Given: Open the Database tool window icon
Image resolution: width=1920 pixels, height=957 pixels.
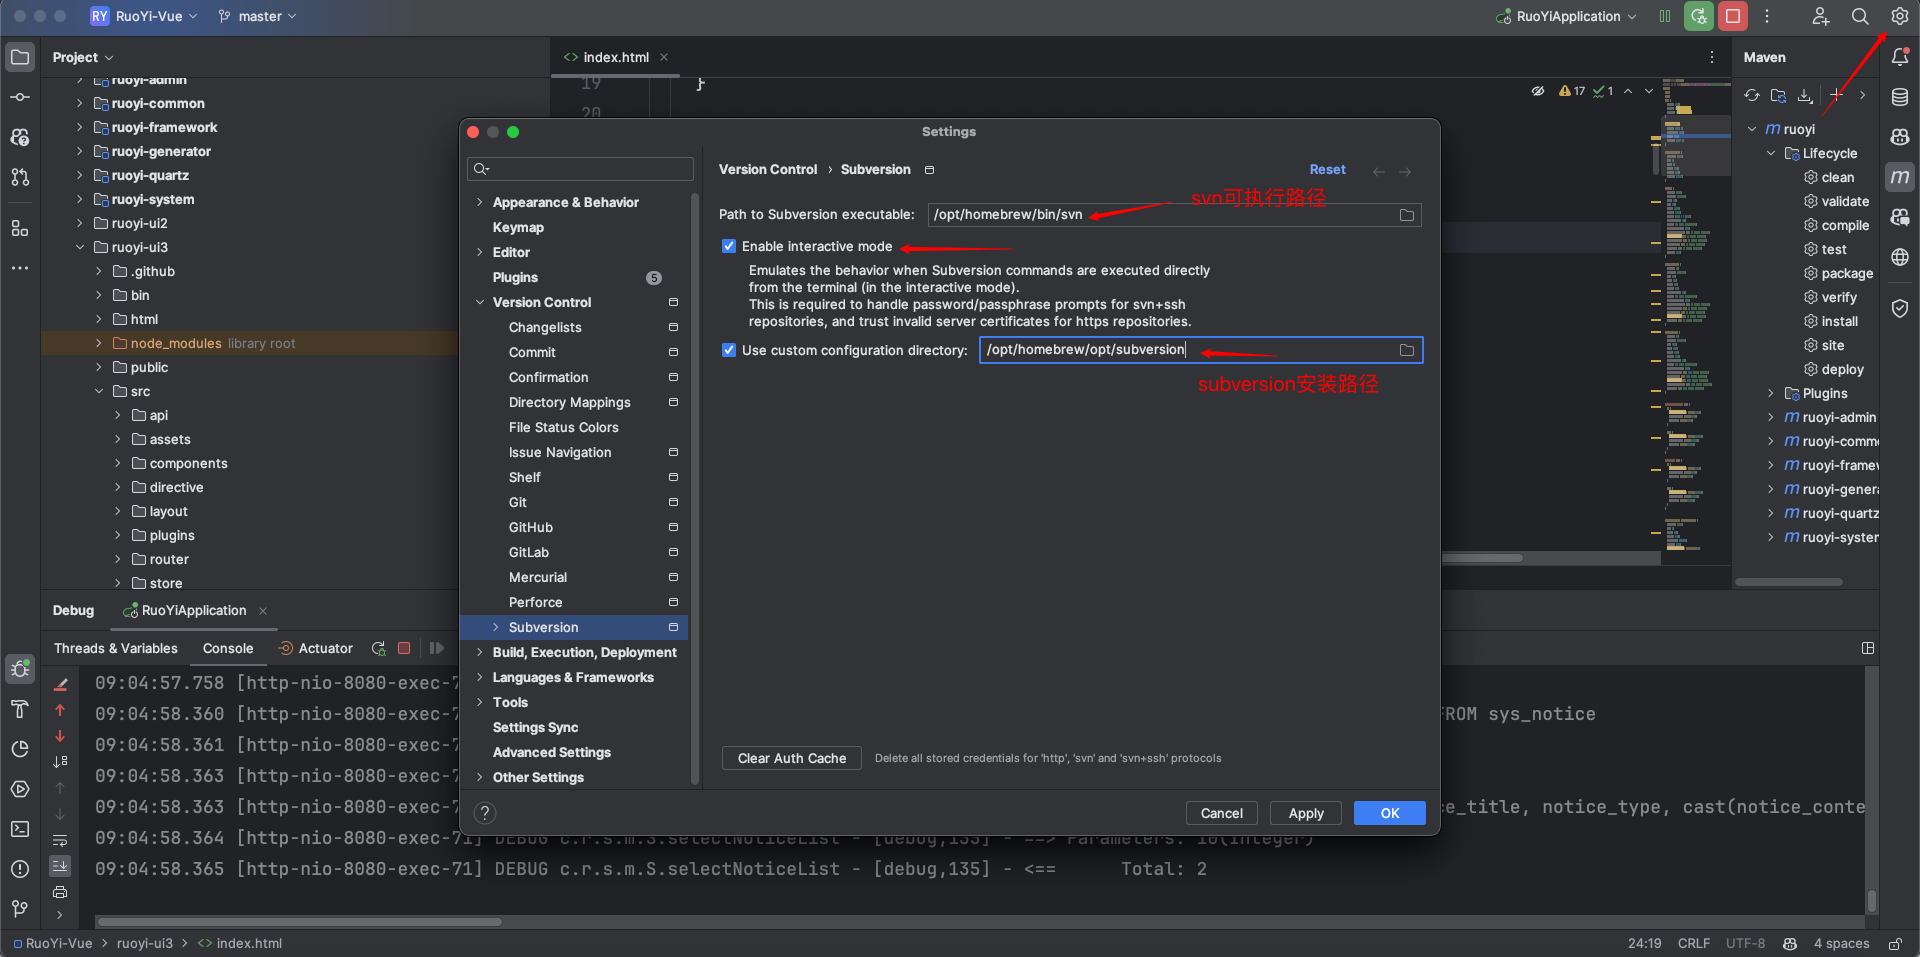Looking at the screenshot, I should (x=1900, y=97).
